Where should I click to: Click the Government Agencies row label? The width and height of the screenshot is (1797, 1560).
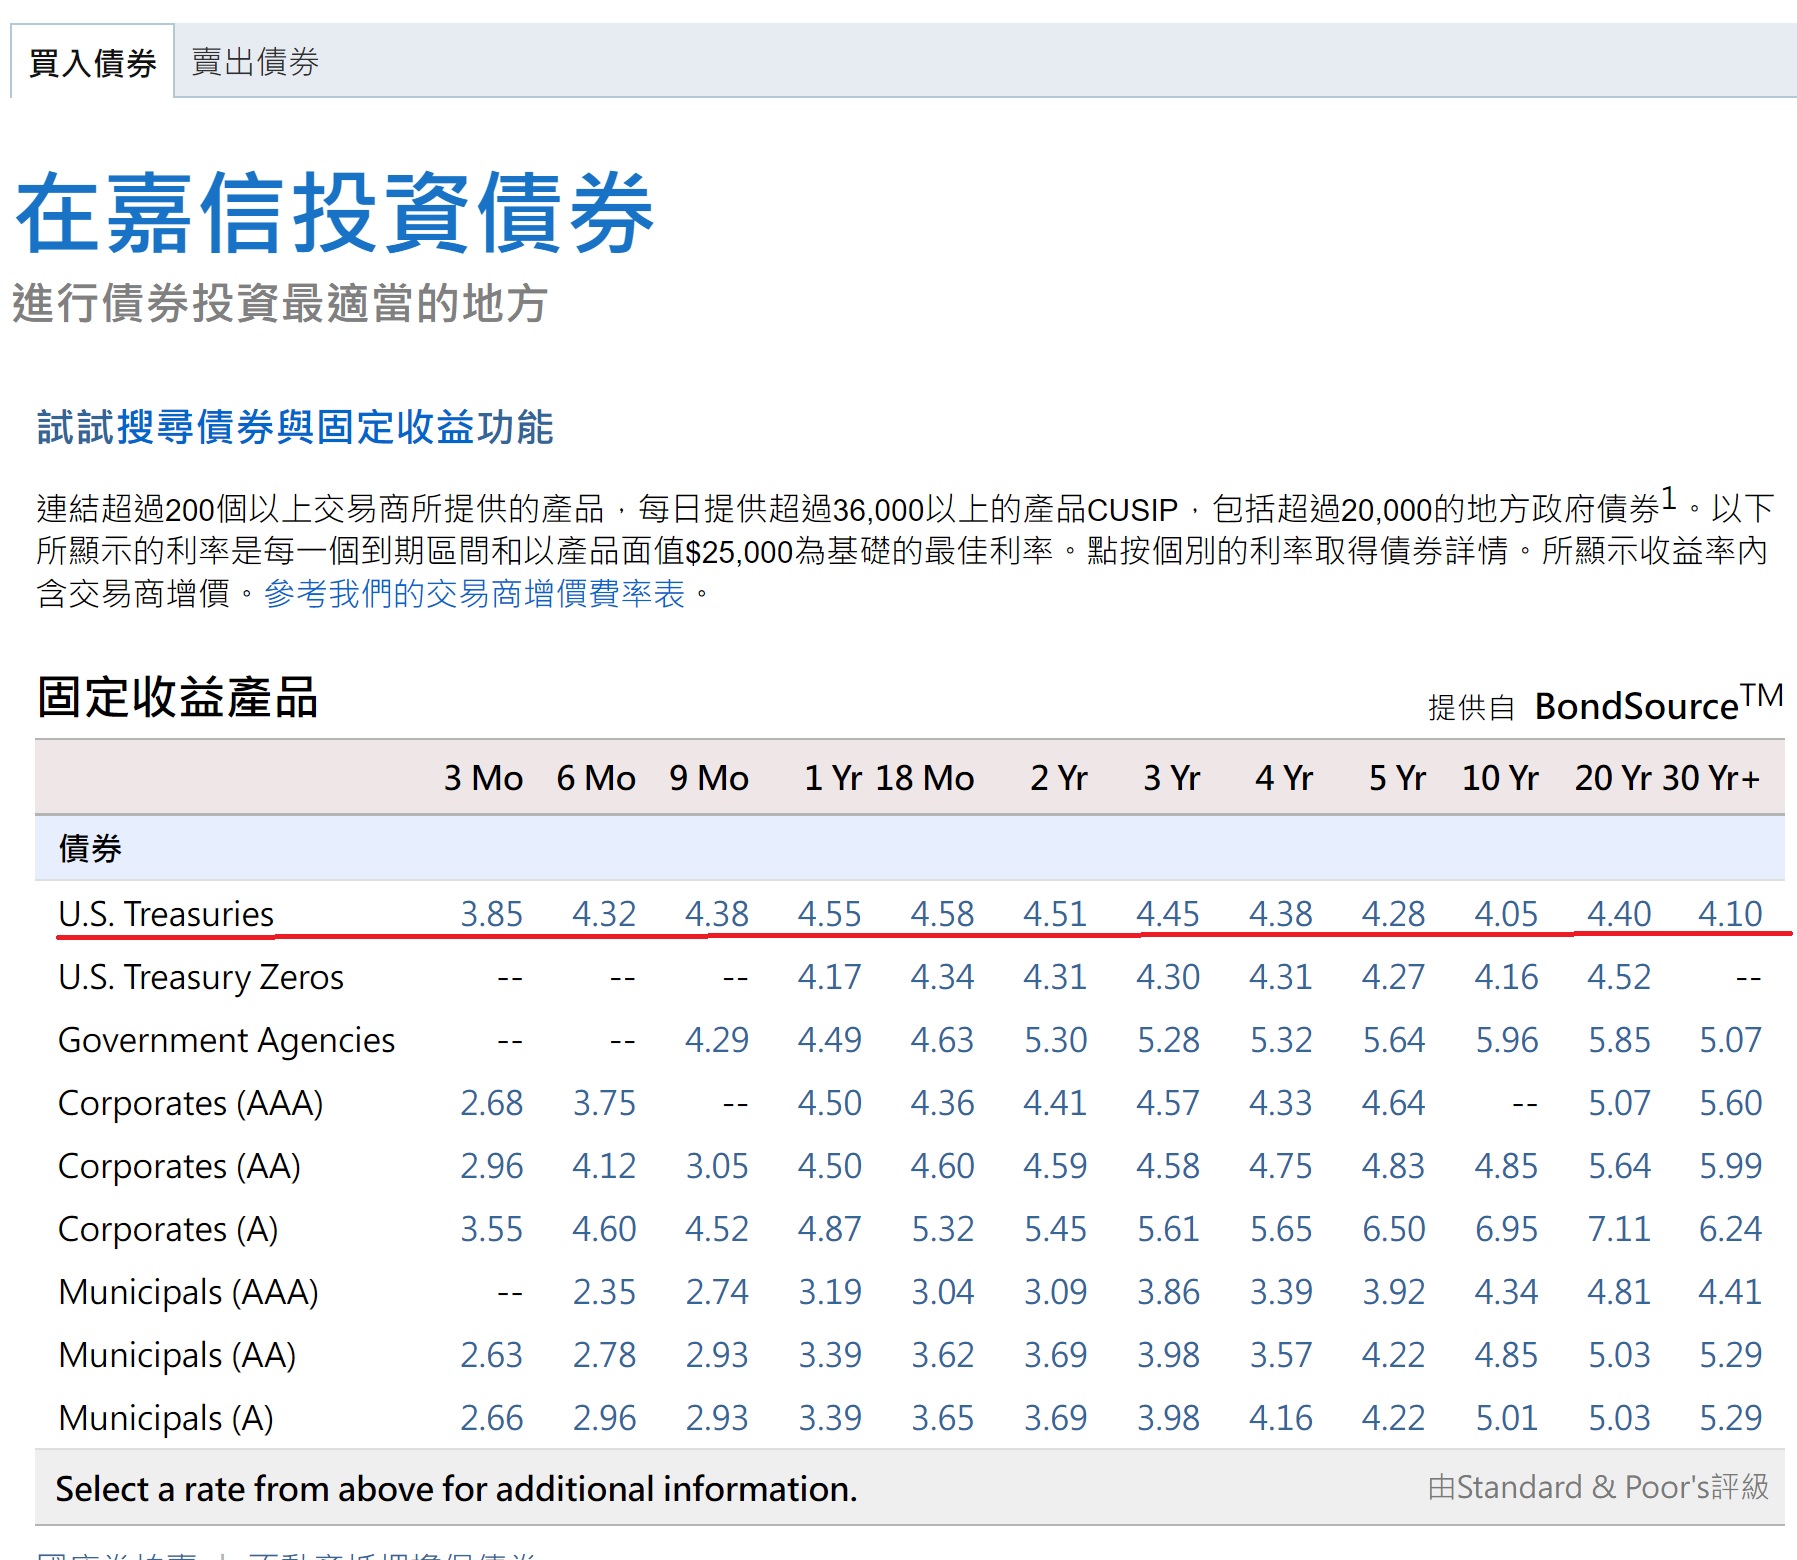[x=227, y=1040]
